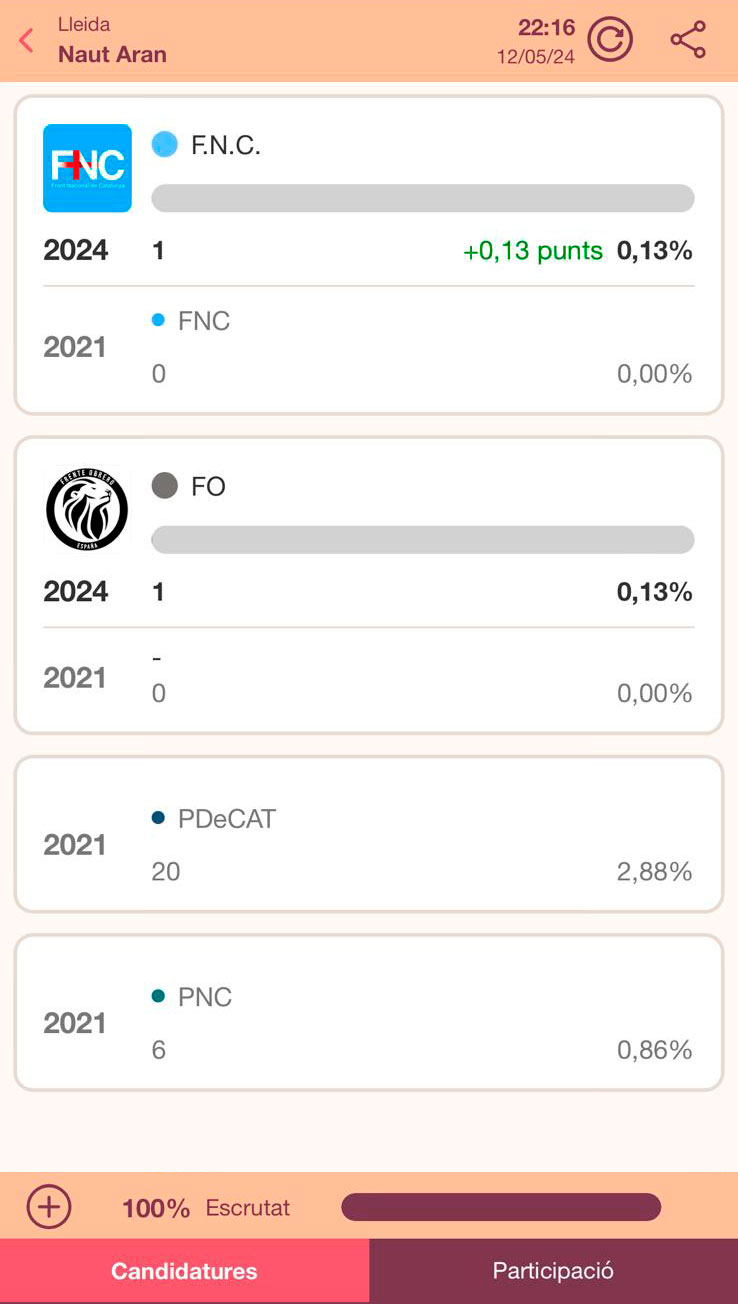
Task: Click the light blue F.N.C. color dot
Action: [x=164, y=144]
